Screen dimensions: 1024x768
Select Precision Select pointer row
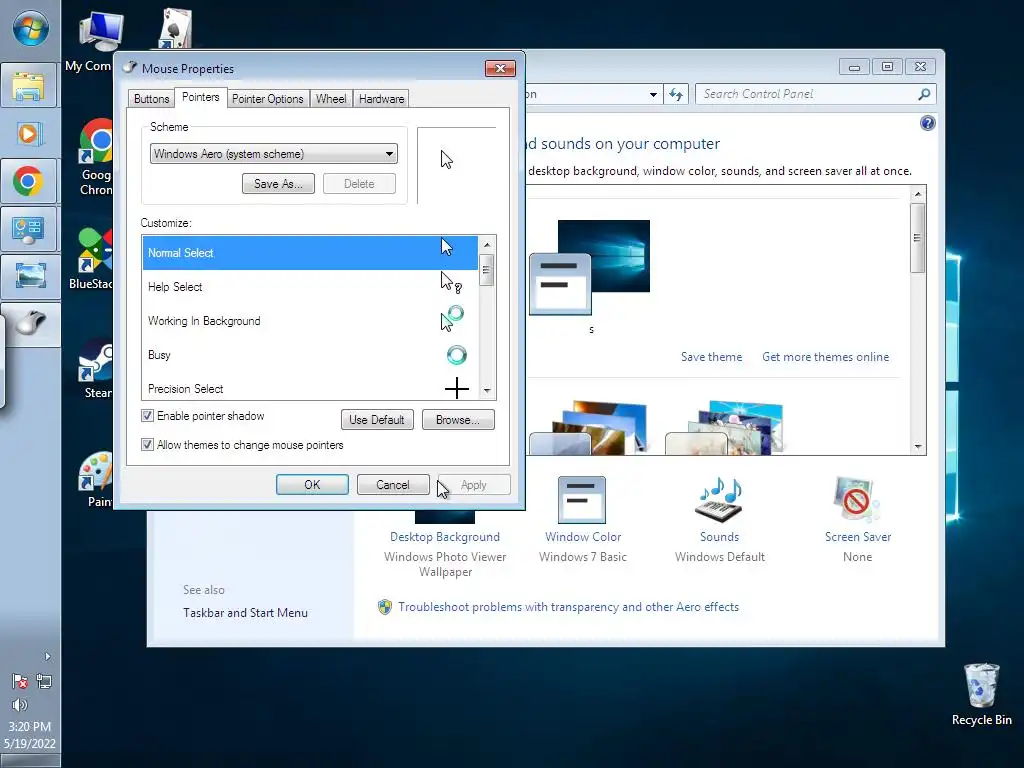tap(310, 388)
